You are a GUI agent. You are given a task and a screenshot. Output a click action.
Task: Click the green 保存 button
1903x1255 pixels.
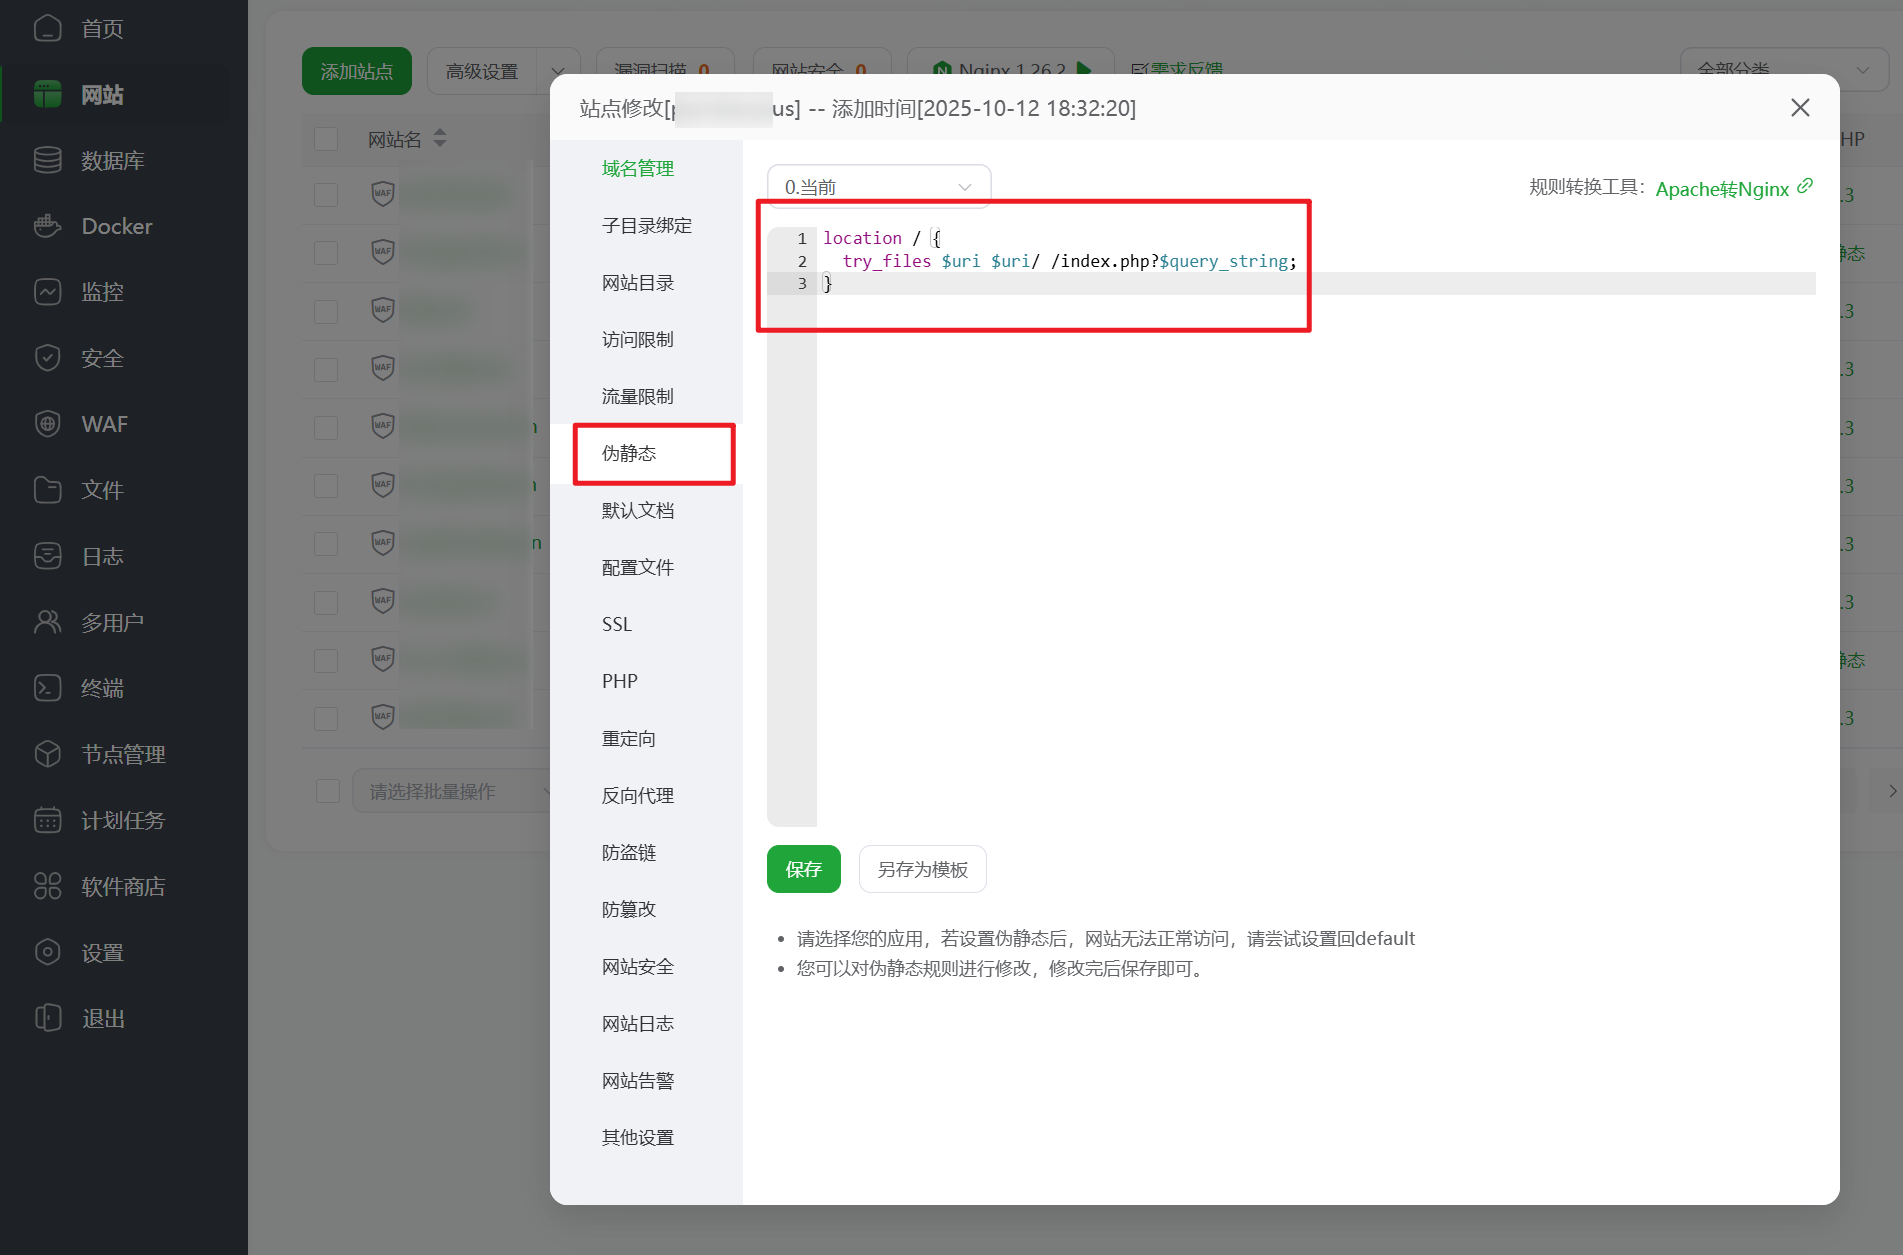(x=803, y=869)
